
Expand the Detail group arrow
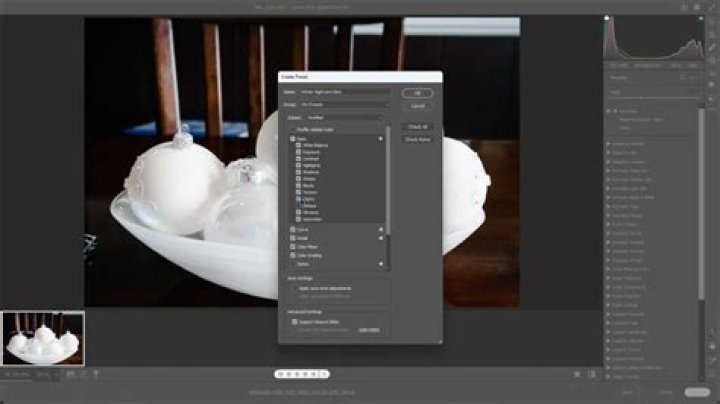click(380, 238)
